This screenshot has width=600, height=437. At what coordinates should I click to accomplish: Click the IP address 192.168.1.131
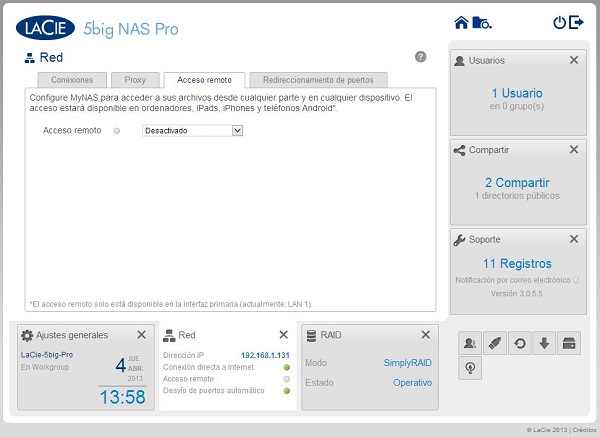click(265, 355)
